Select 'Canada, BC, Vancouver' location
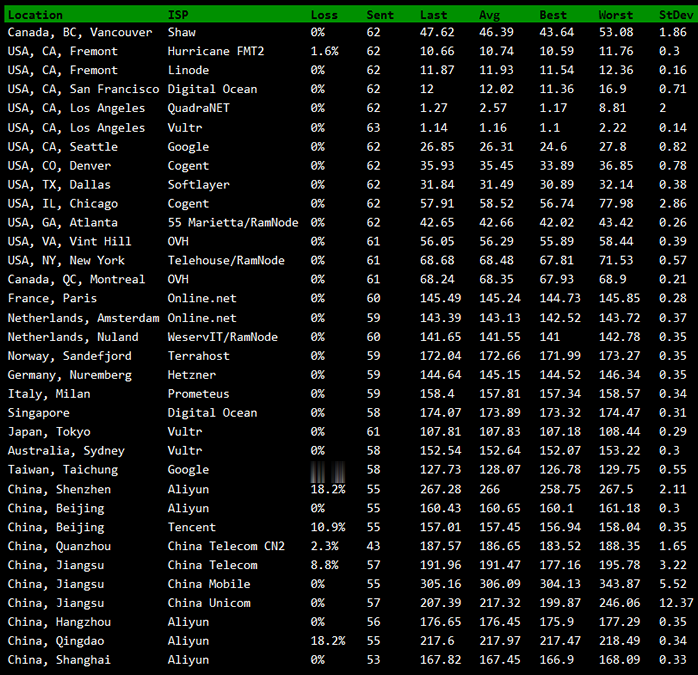This screenshot has width=698, height=675. pyautogui.click(x=80, y=33)
